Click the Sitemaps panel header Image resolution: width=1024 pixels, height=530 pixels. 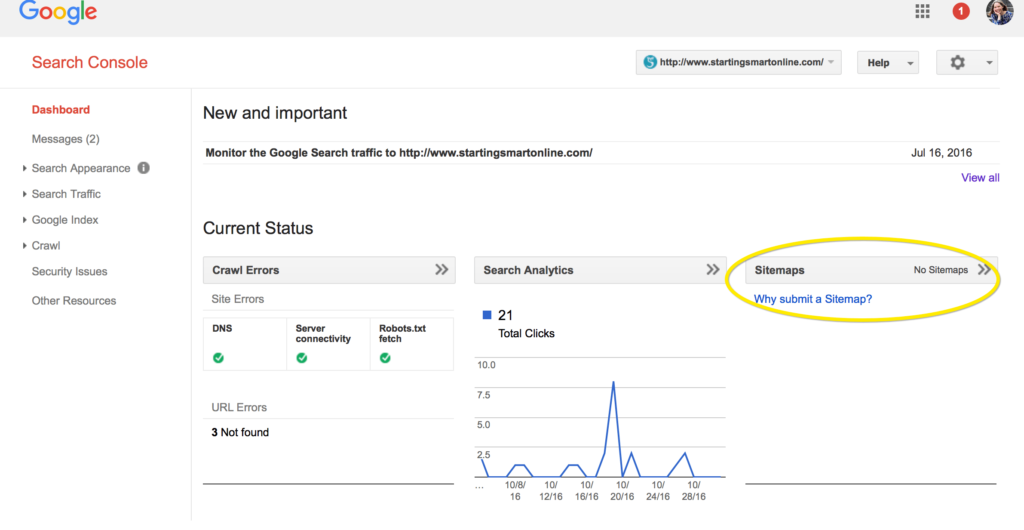pyautogui.click(x=871, y=270)
